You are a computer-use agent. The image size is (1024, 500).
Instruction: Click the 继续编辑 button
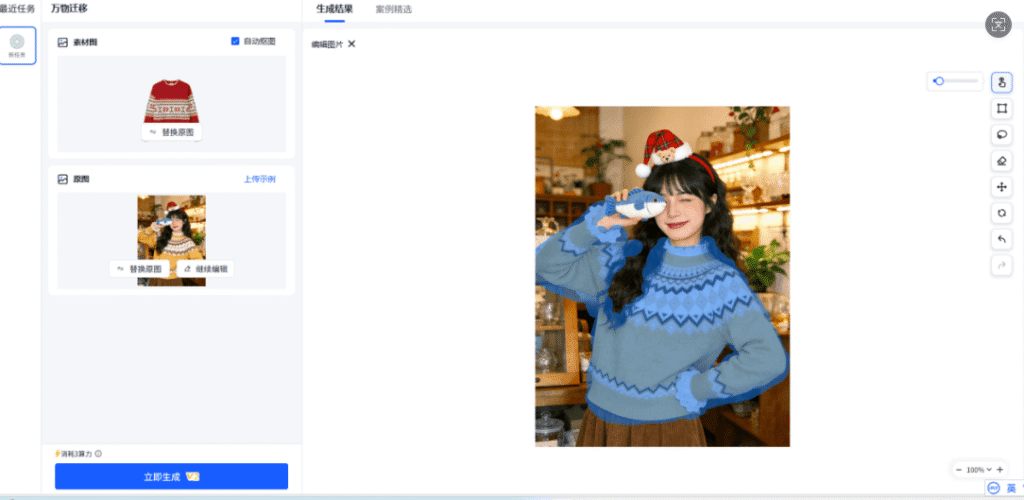click(x=205, y=268)
